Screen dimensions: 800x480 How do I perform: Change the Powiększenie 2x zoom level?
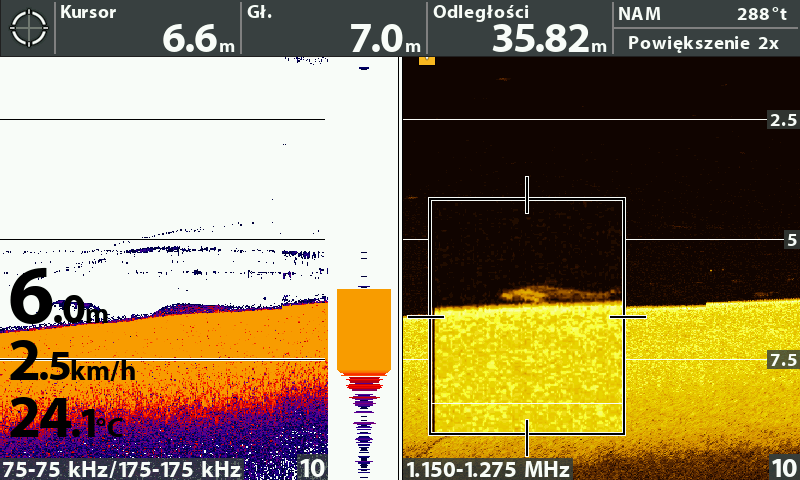705,43
